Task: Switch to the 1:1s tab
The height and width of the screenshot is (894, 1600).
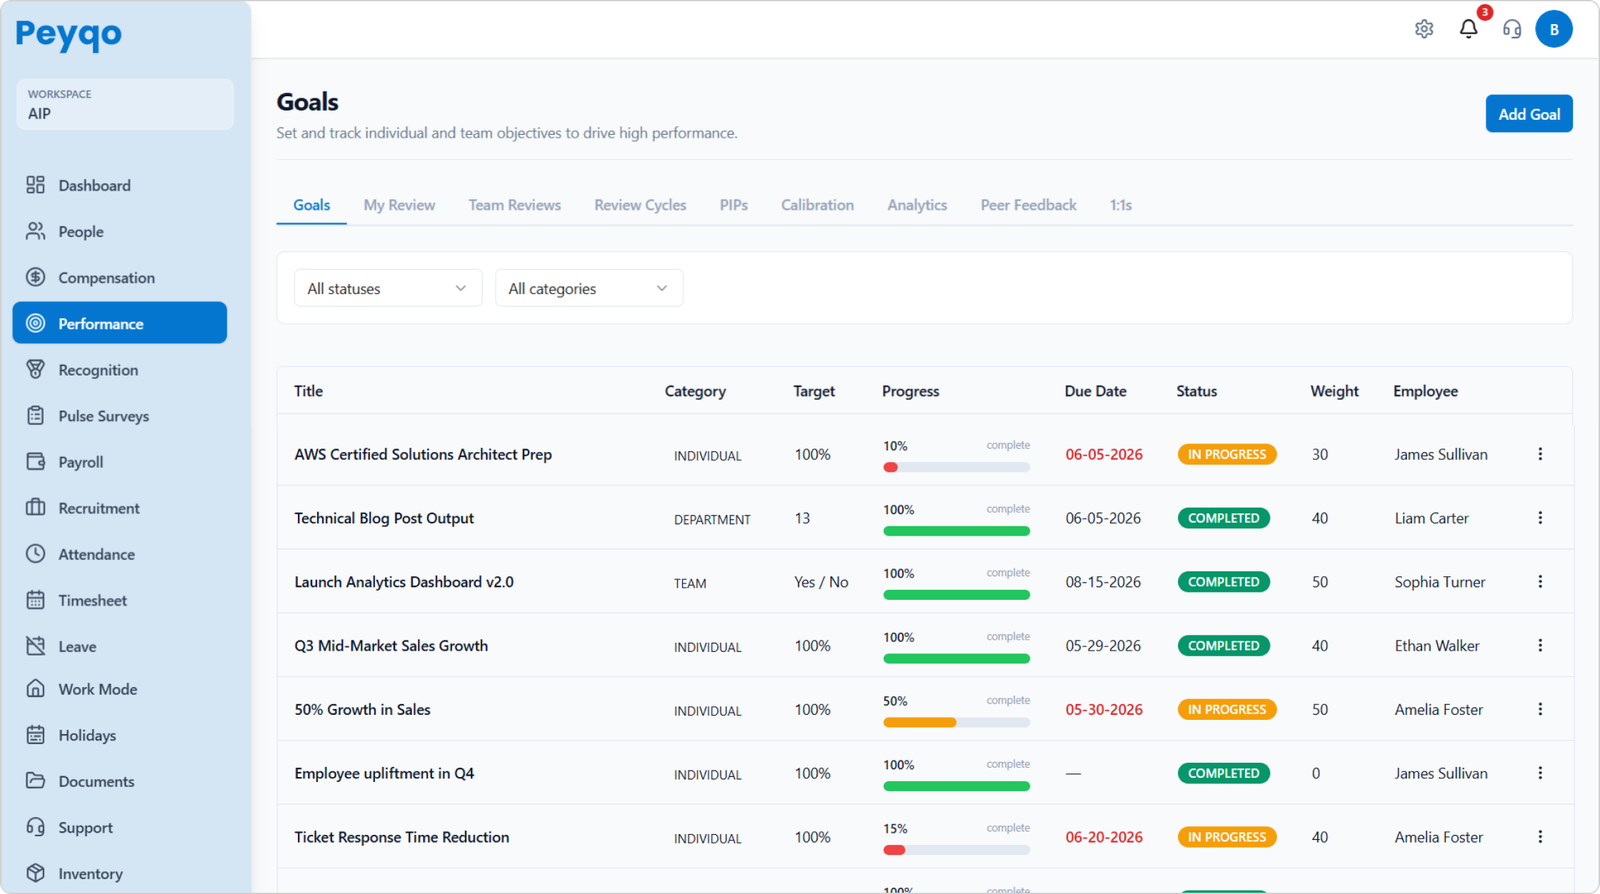Action: point(1121,205)
